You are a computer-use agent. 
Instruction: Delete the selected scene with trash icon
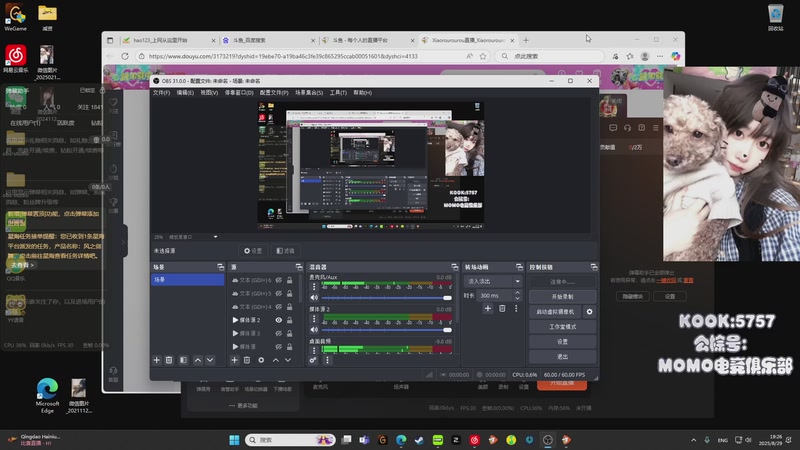169,360
